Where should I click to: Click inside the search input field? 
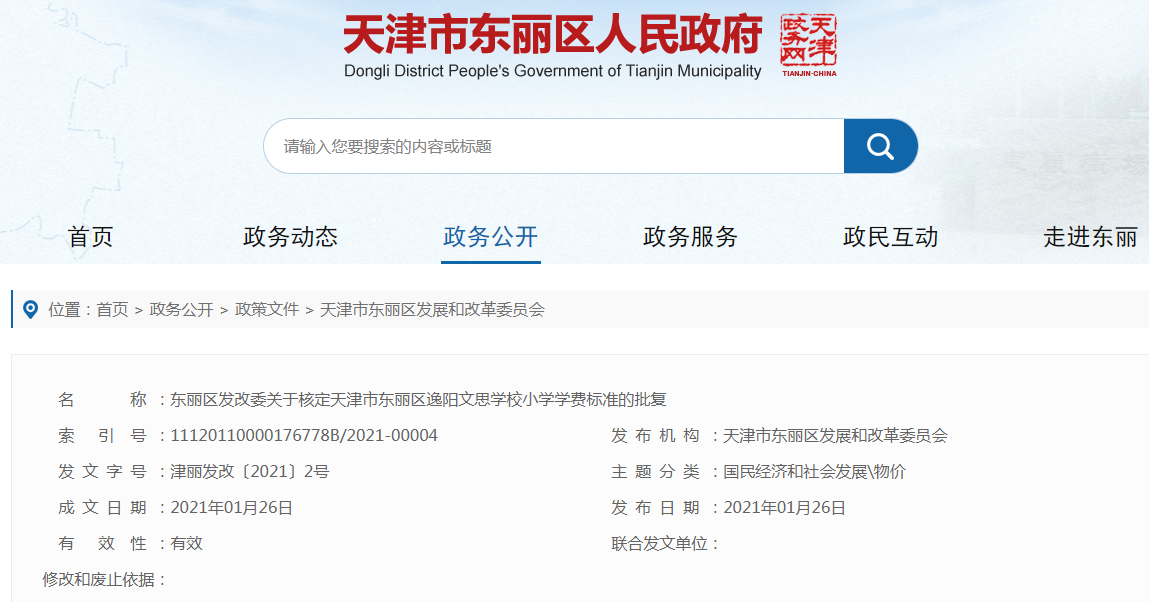click(x=550, y=145)
